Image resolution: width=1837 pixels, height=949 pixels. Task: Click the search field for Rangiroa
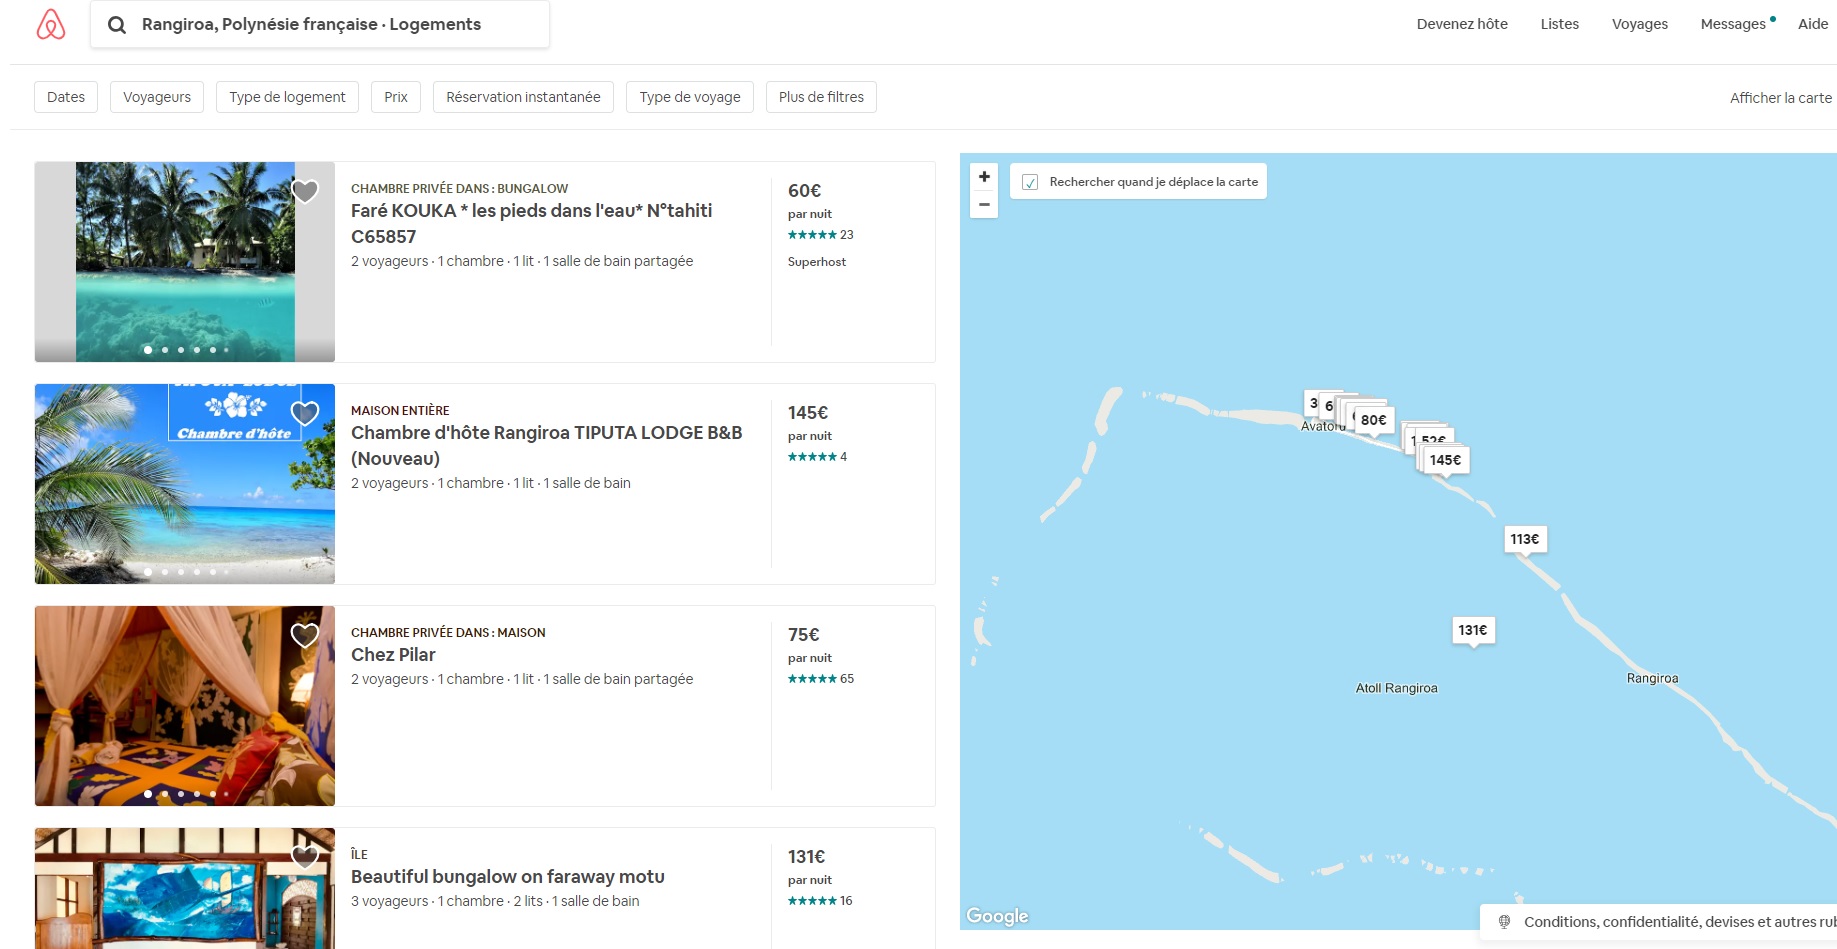pyautogui.click(x=330, y=24)
